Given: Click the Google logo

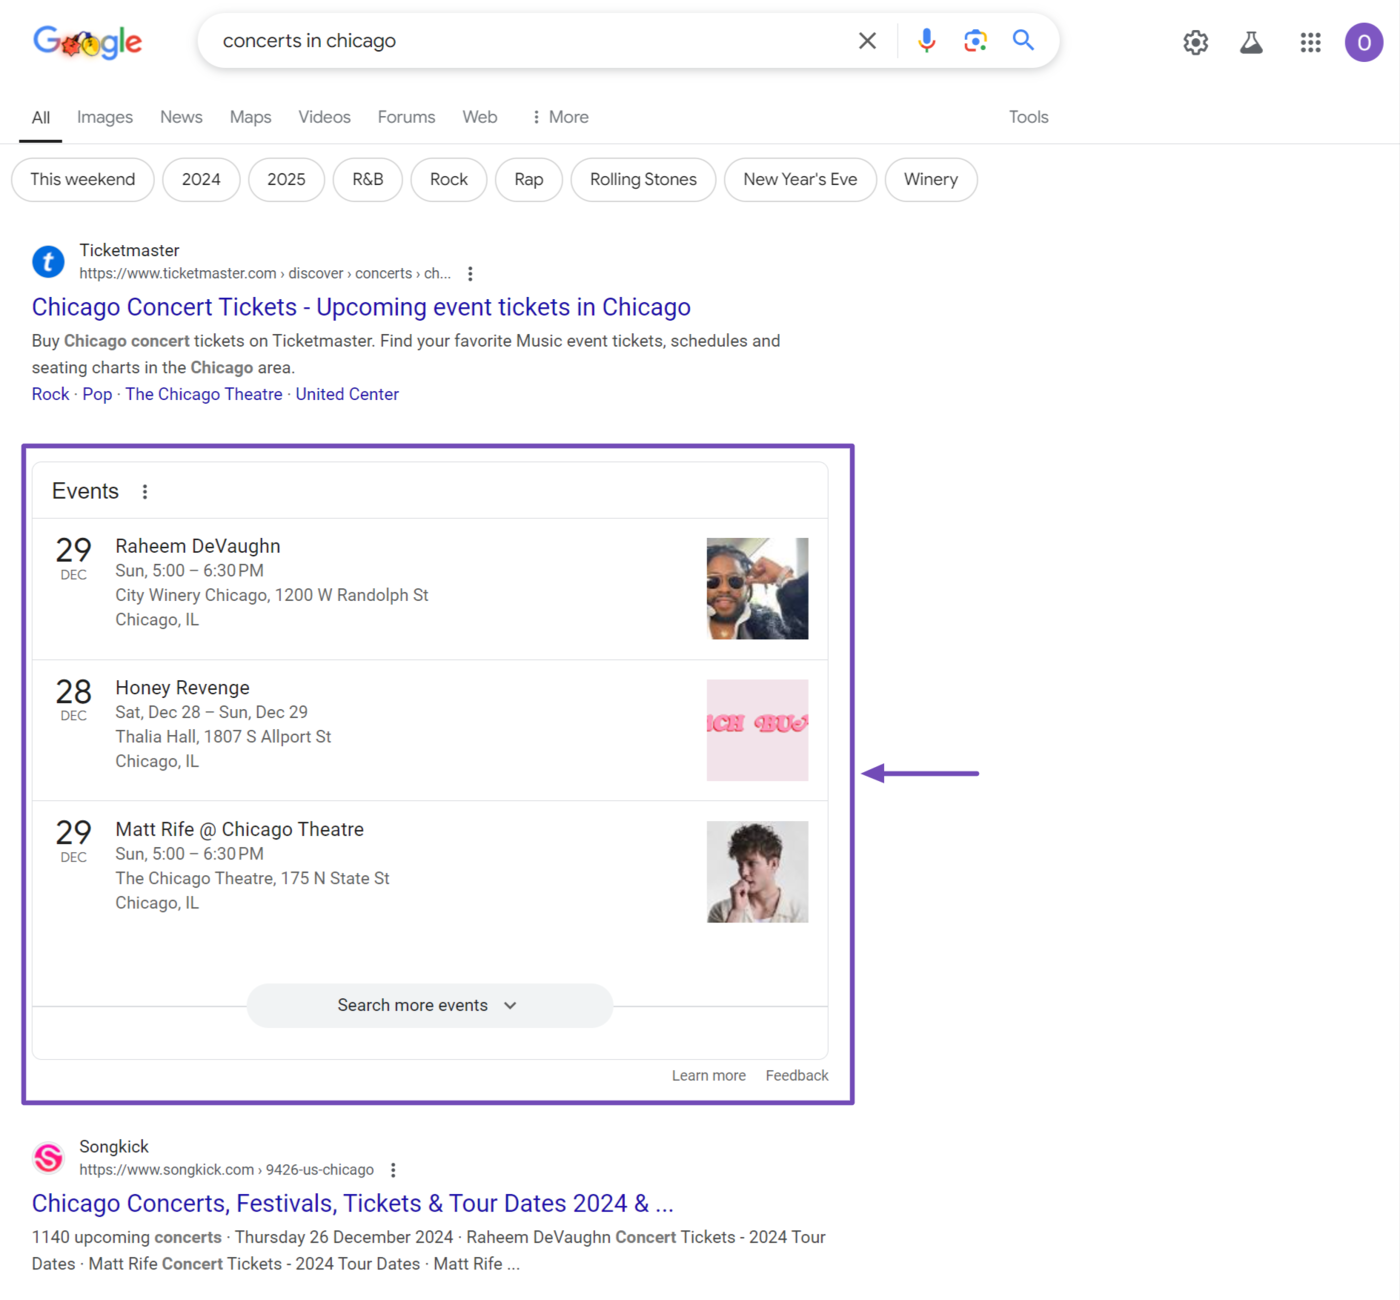Looking at the screenshot, I should [x=87, y=42].
